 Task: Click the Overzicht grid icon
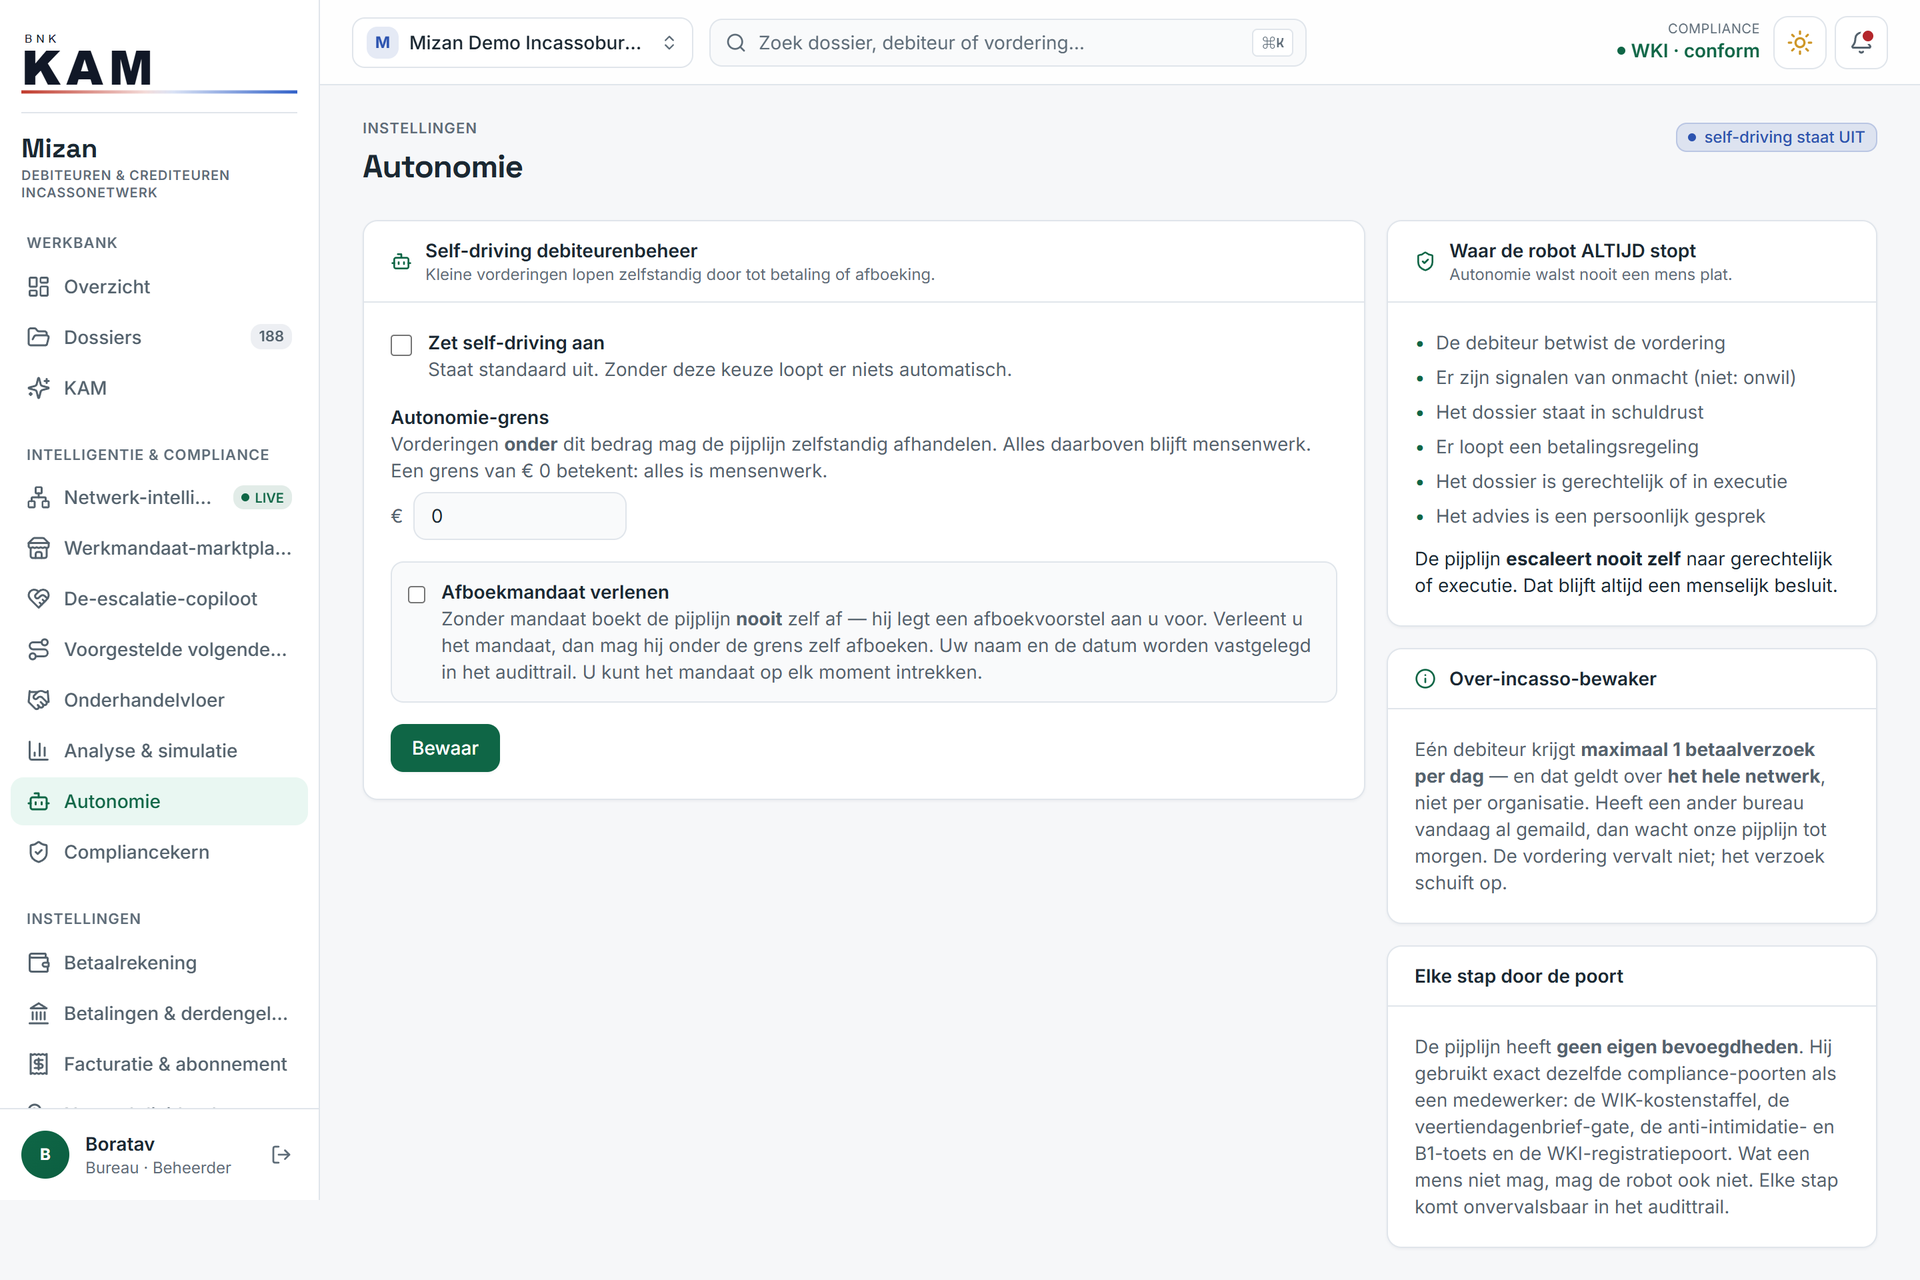tap(38, 287)
